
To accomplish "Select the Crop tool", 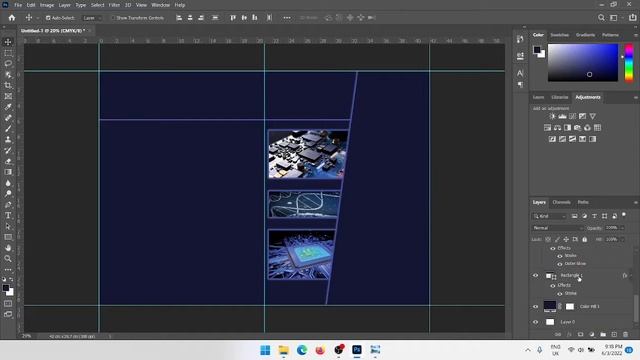I will click(x=8, y=85).
